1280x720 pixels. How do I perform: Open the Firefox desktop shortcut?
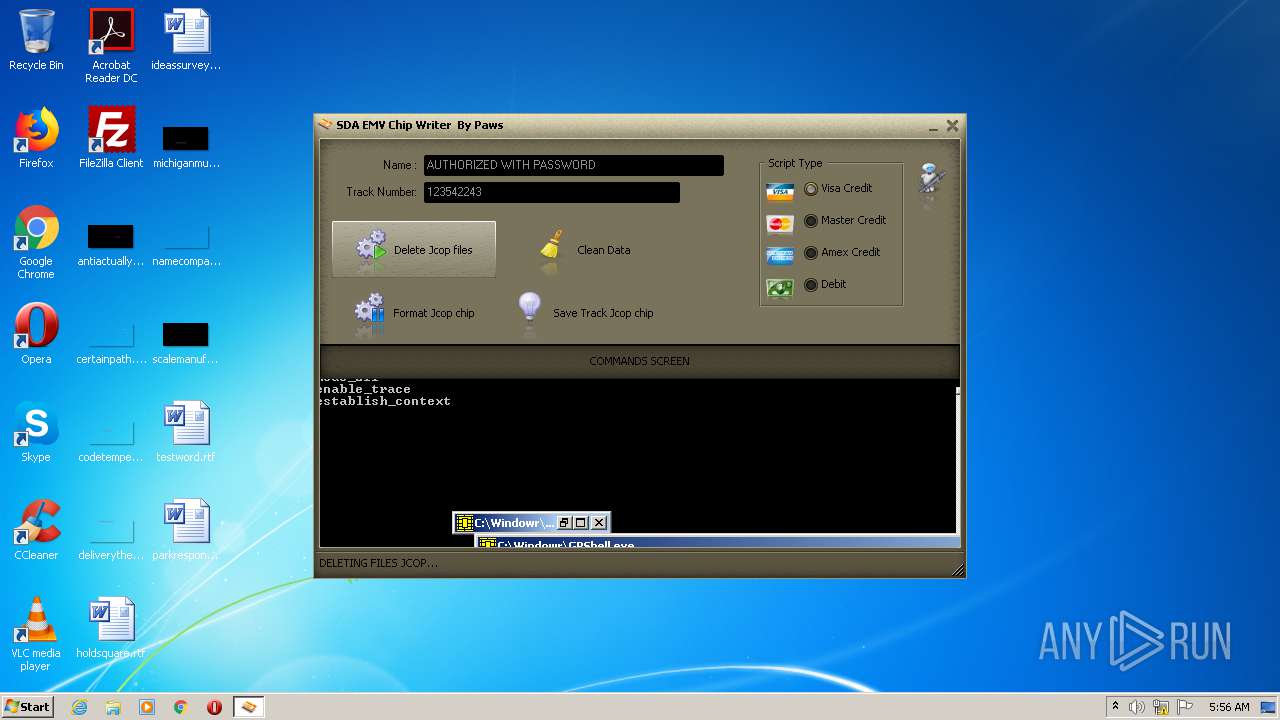[36, 138]
